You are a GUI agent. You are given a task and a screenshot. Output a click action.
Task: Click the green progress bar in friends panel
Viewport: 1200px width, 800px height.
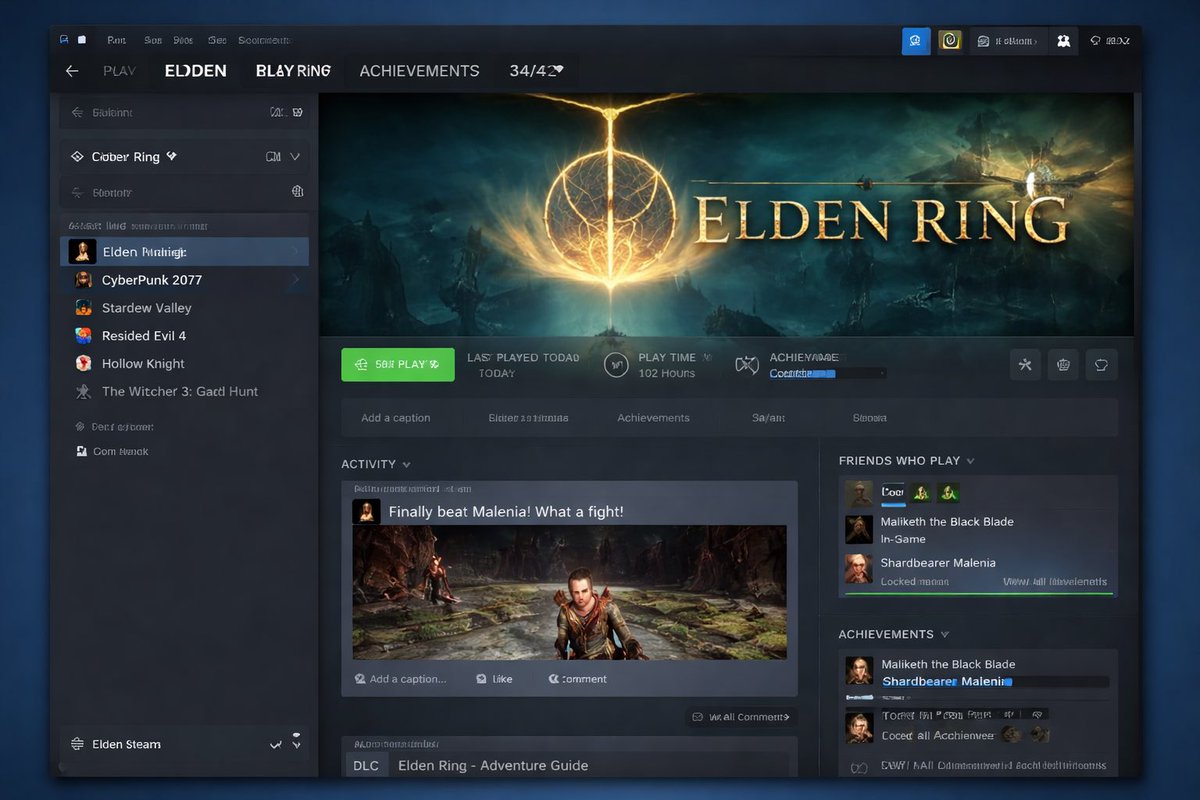(x=978, y=594)
